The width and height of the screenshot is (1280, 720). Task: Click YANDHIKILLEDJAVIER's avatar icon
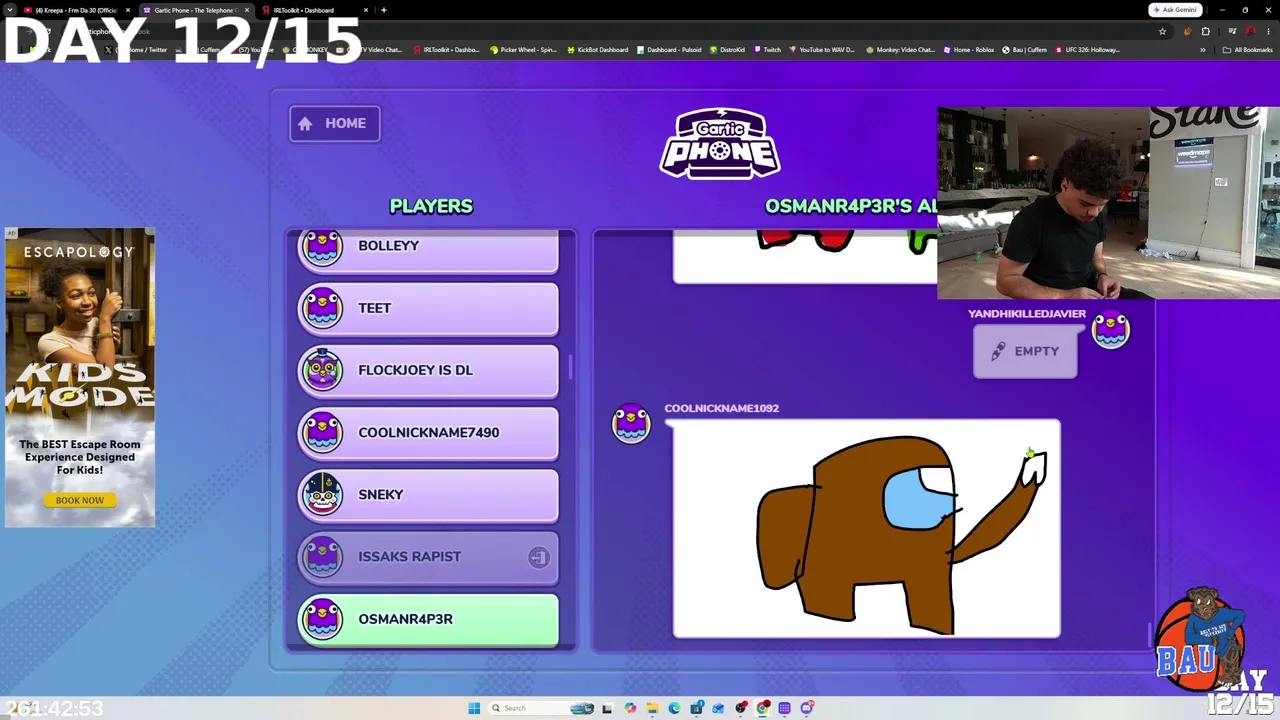[1110, 331]
